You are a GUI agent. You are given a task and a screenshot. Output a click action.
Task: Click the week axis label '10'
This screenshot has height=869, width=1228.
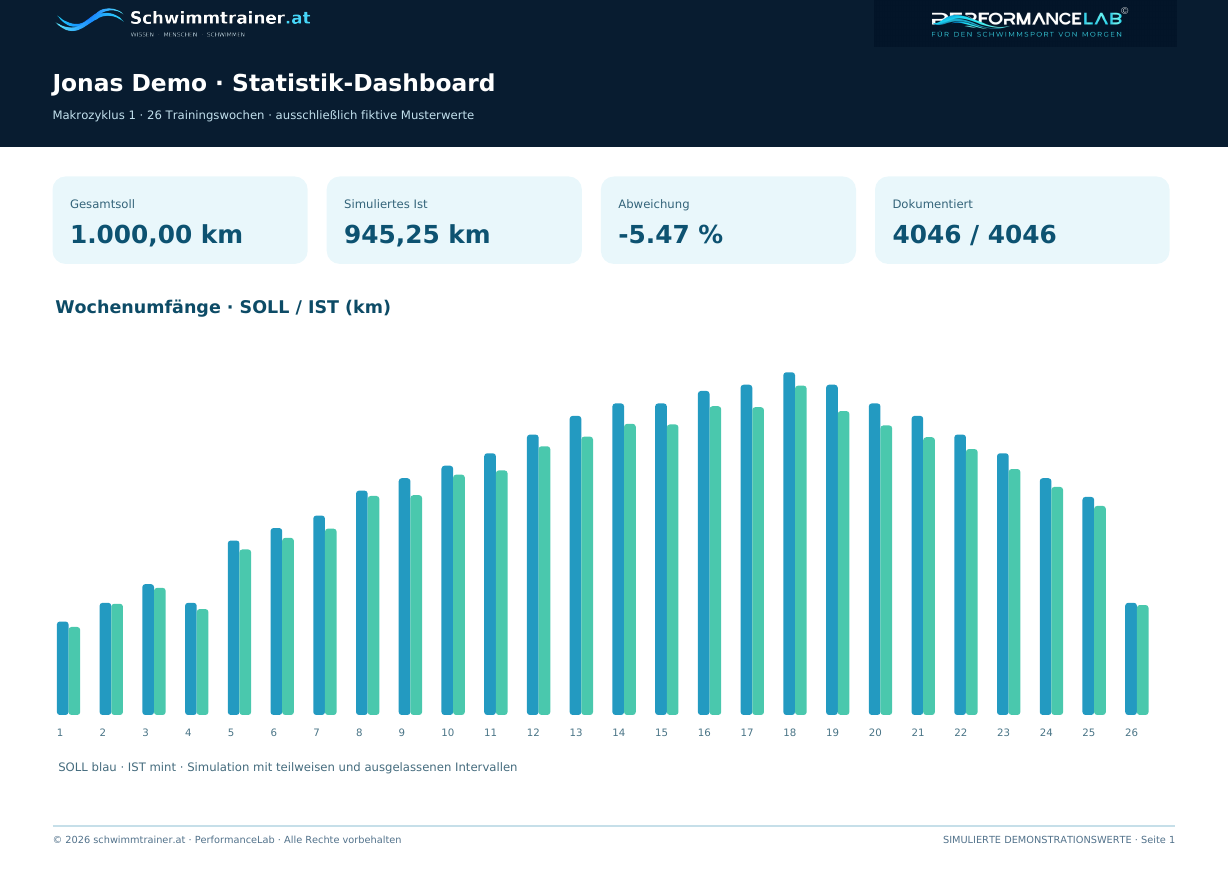448,733
